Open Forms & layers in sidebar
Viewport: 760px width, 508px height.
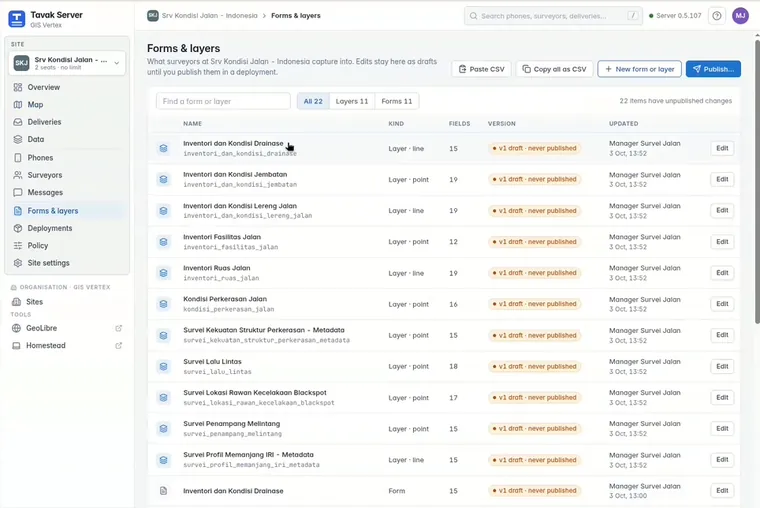tap(67, 211)
